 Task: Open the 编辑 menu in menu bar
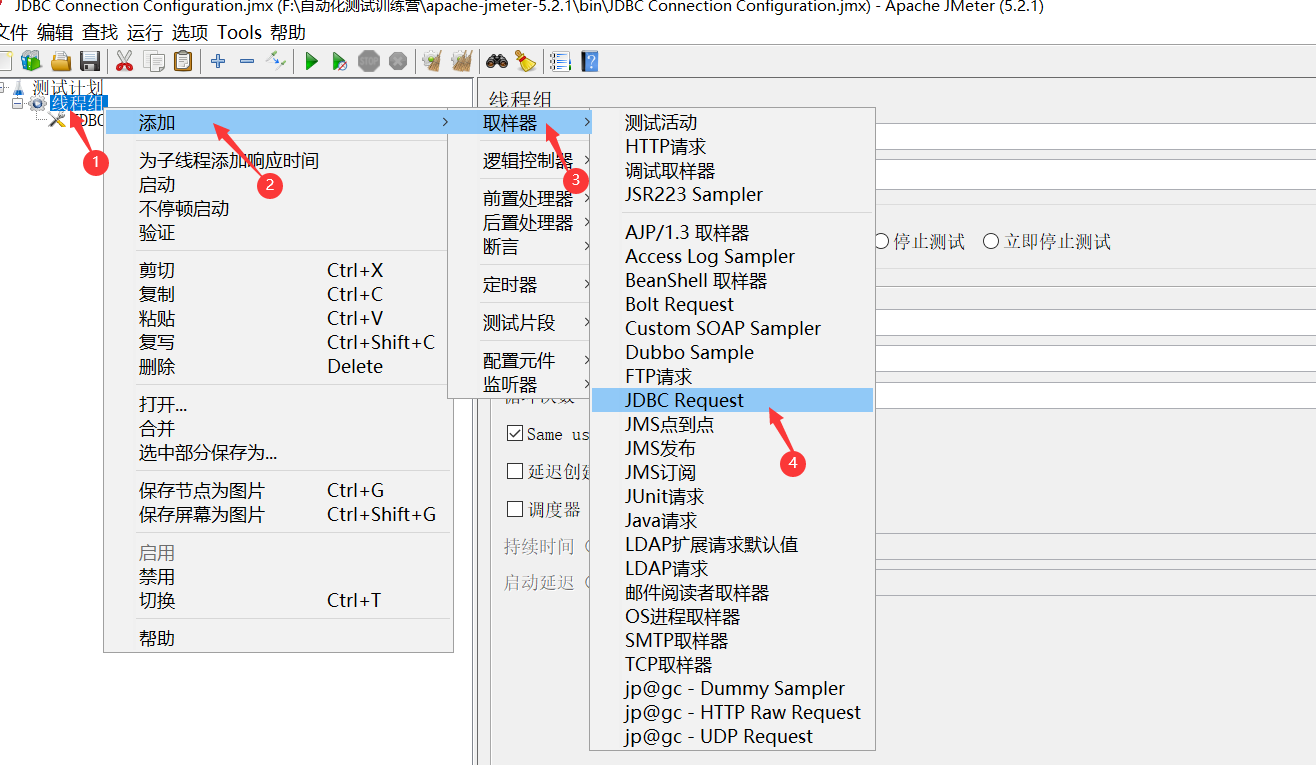(x=55, y=33)
